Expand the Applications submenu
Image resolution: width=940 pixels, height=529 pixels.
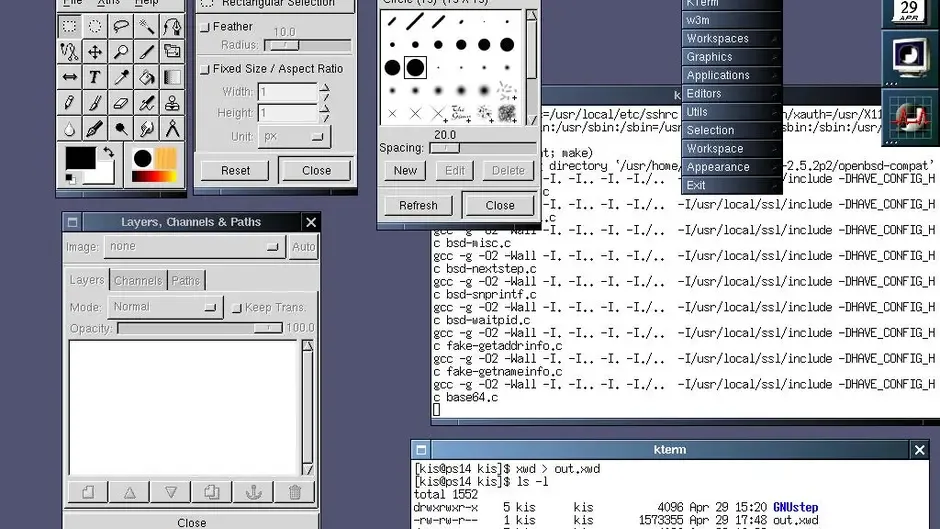[731, 76]
